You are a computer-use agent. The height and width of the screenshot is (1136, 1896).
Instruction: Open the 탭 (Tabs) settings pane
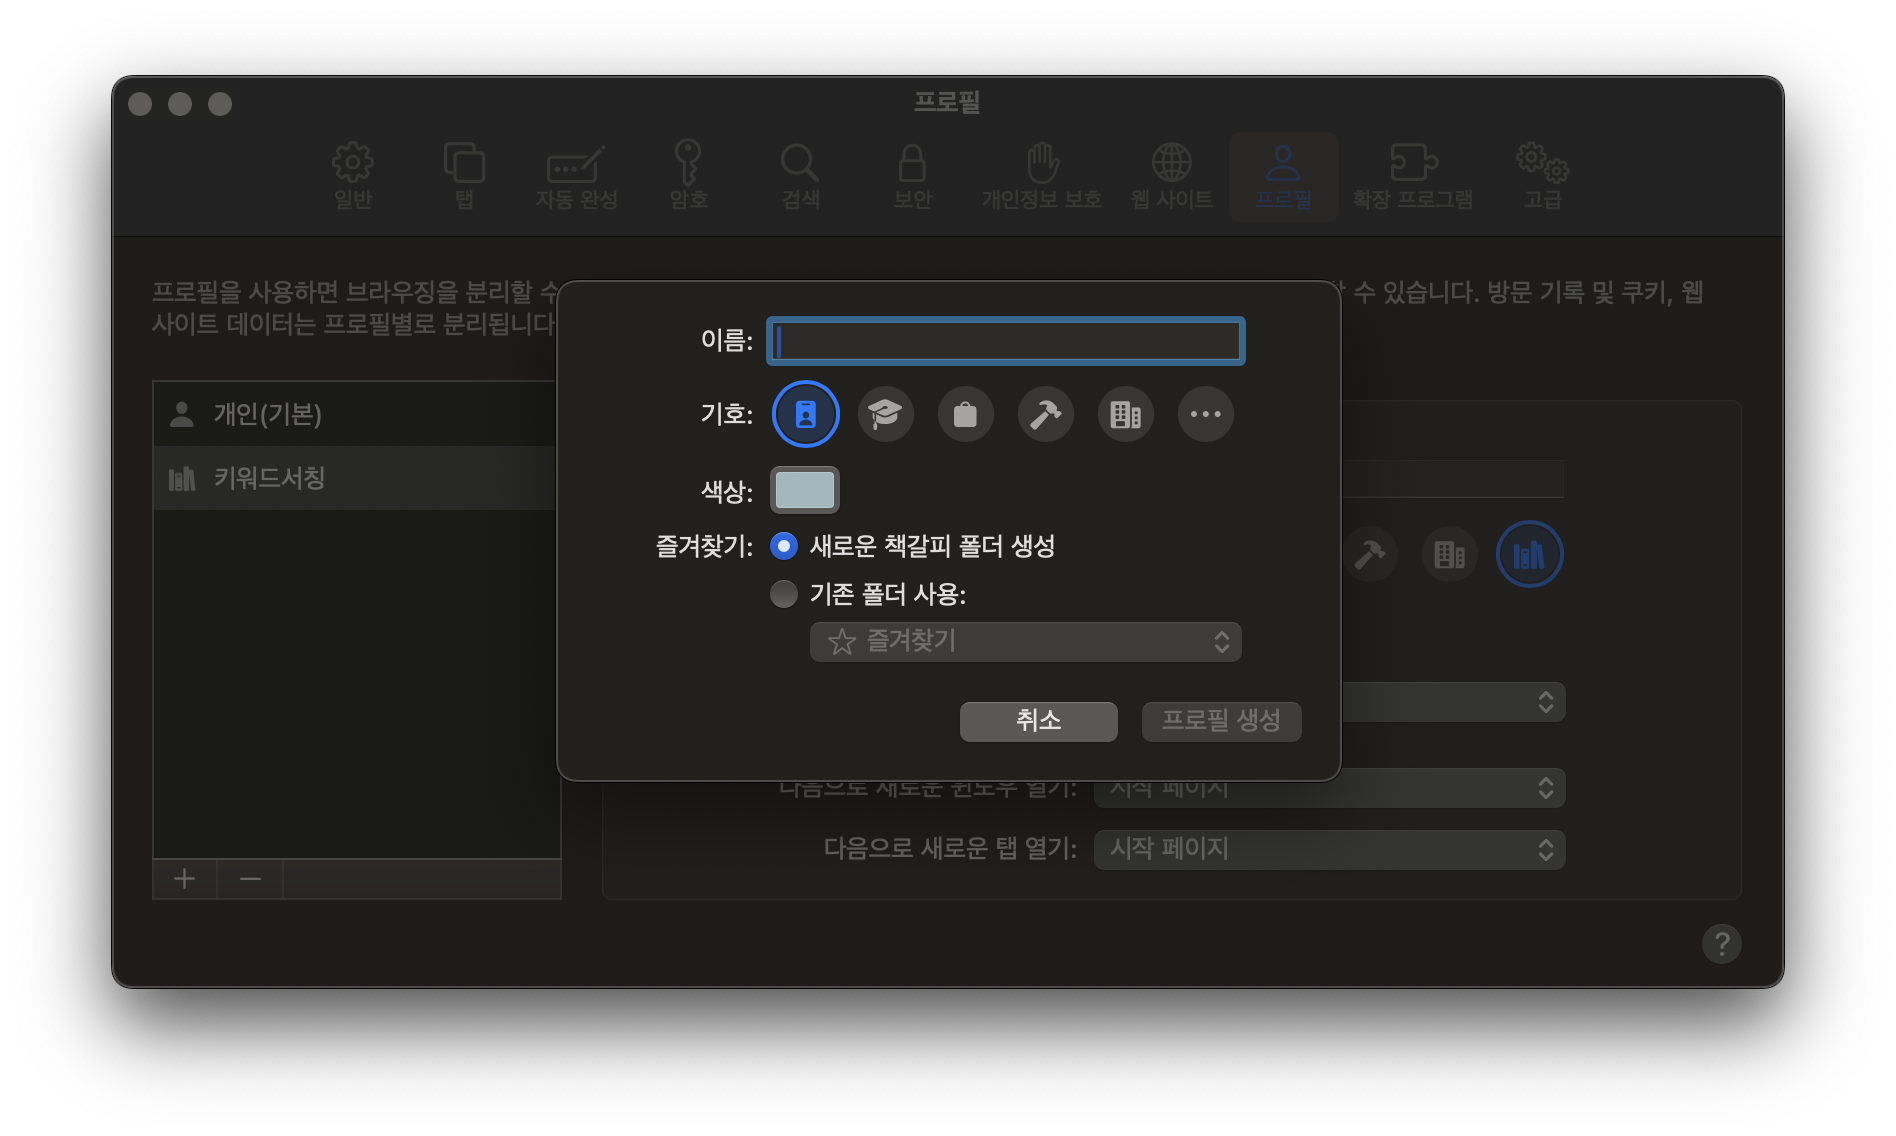click(464, 177)
